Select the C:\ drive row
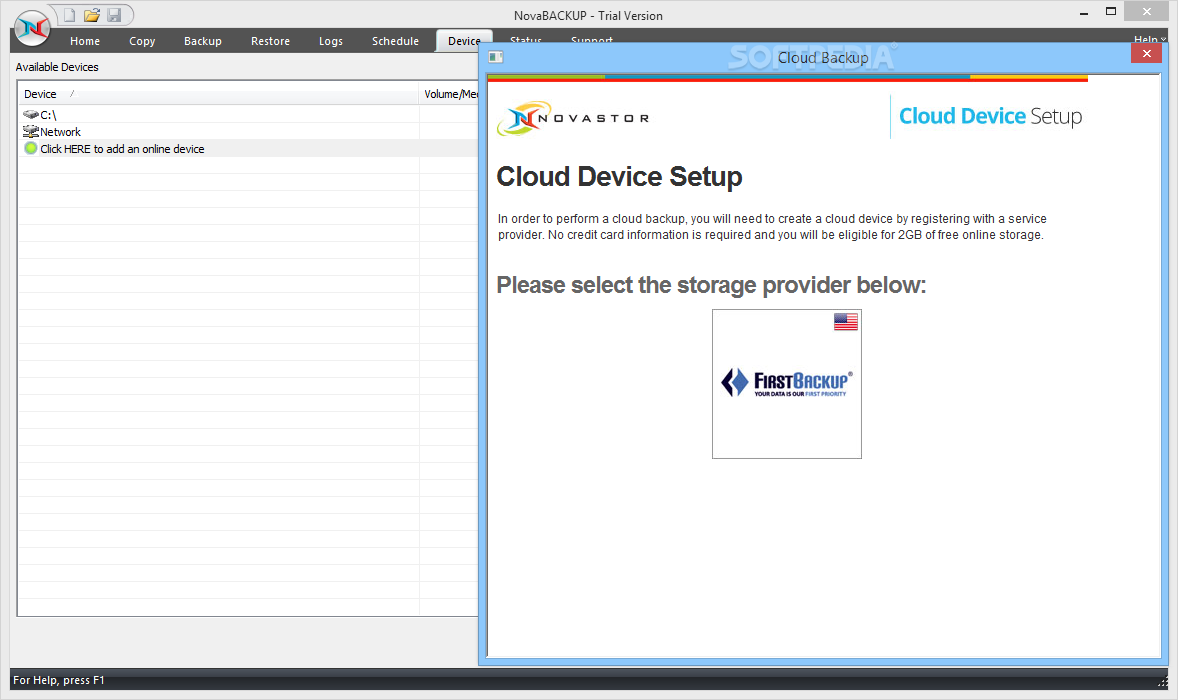The image size is (1178, 700). coord(248,115)
